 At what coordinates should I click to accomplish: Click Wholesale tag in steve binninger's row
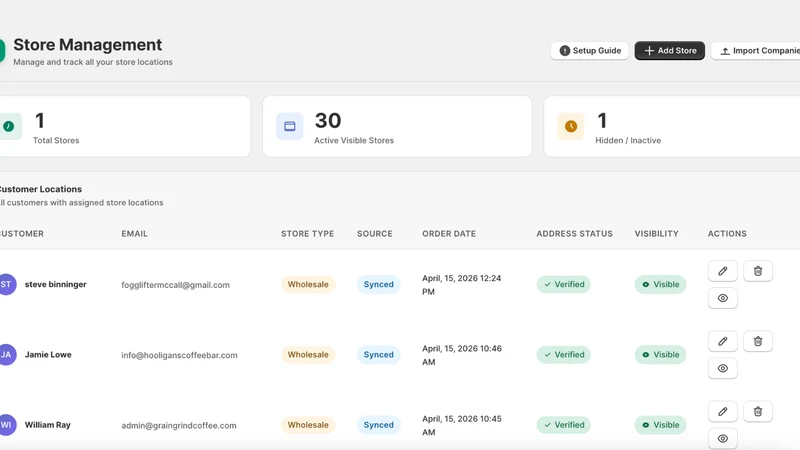coord(308,284)
